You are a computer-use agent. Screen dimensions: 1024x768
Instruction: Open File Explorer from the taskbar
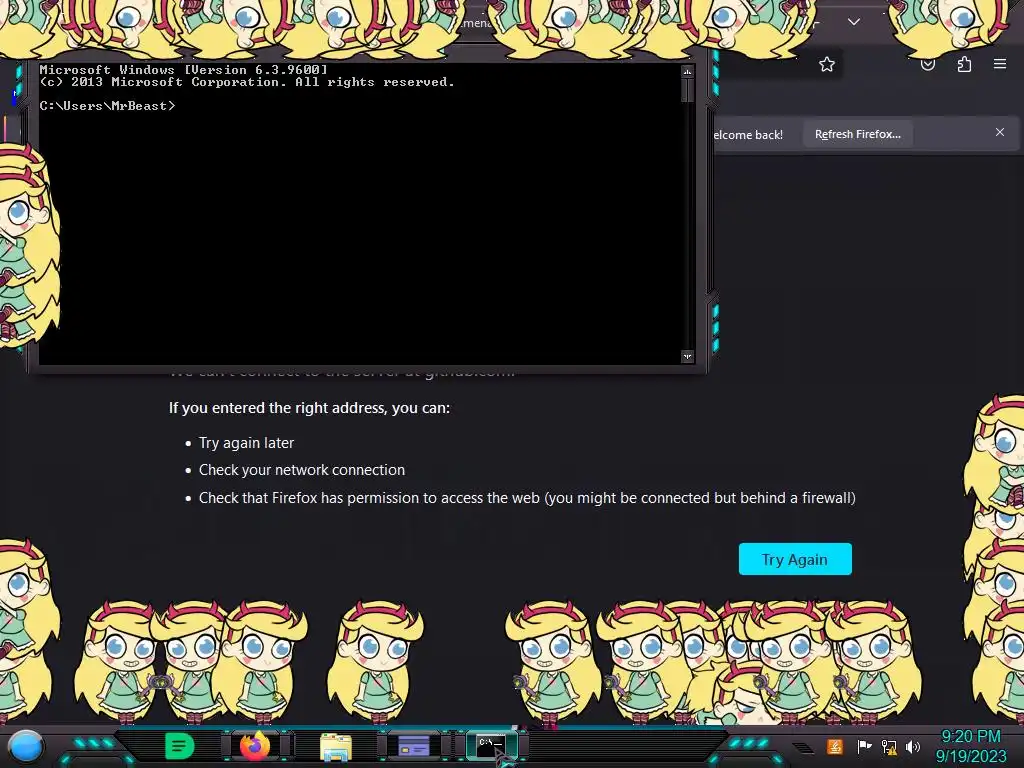click(336, 746)
